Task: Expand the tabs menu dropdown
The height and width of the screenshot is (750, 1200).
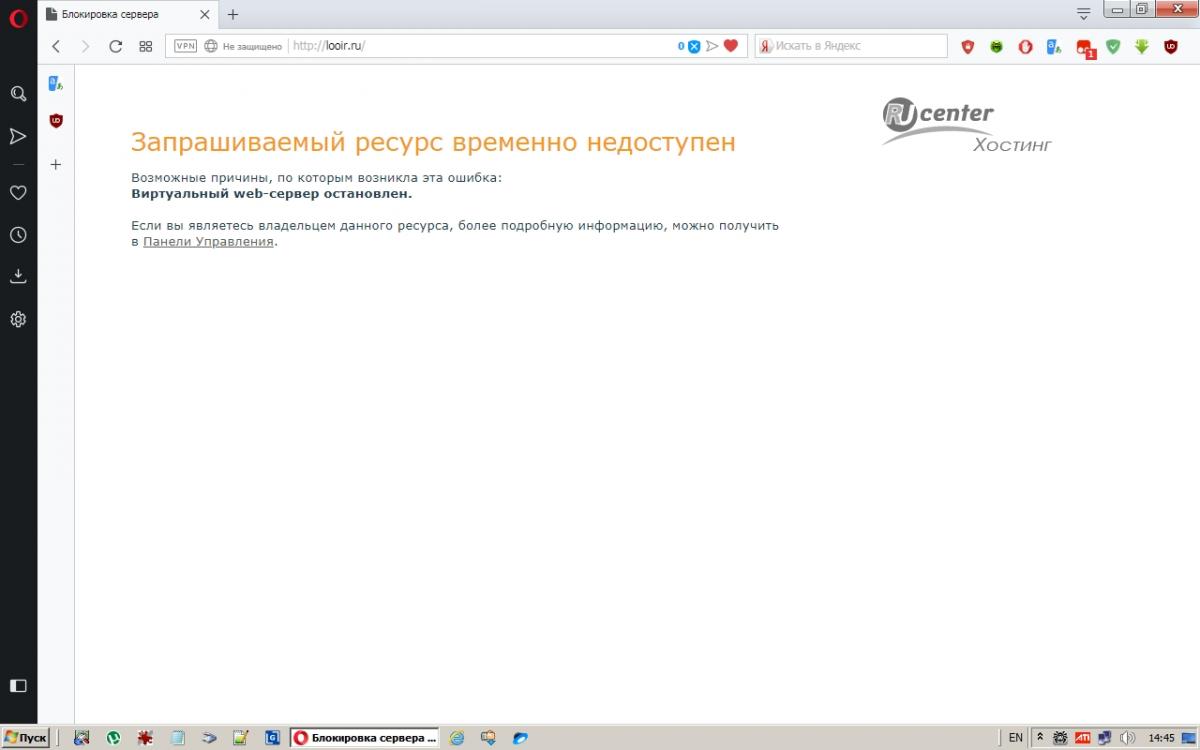Action: [1083, 14]
